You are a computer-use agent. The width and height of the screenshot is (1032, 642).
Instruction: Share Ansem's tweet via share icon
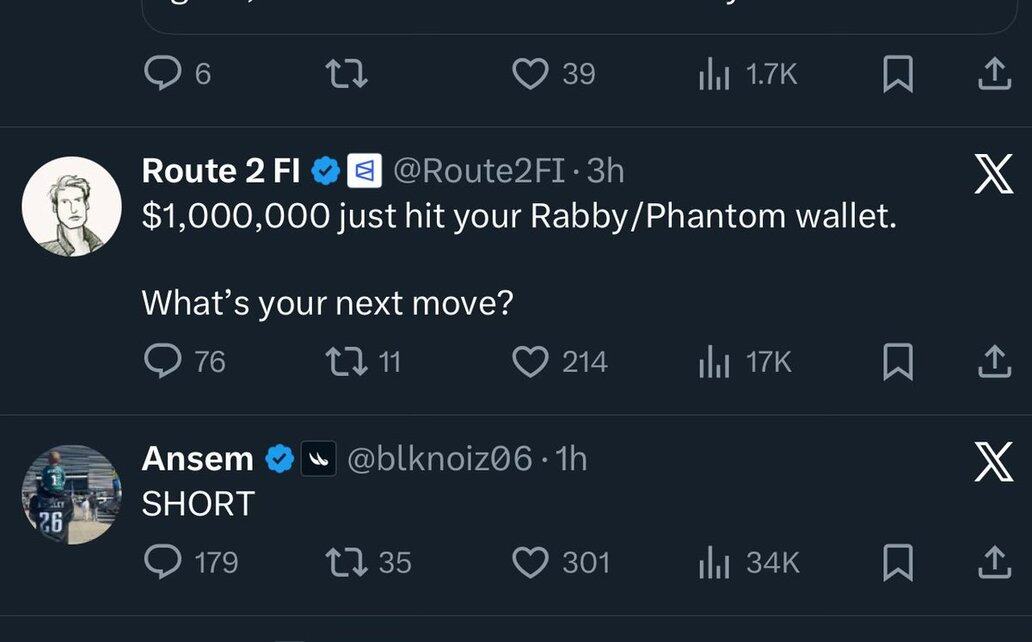coord(993,562)
